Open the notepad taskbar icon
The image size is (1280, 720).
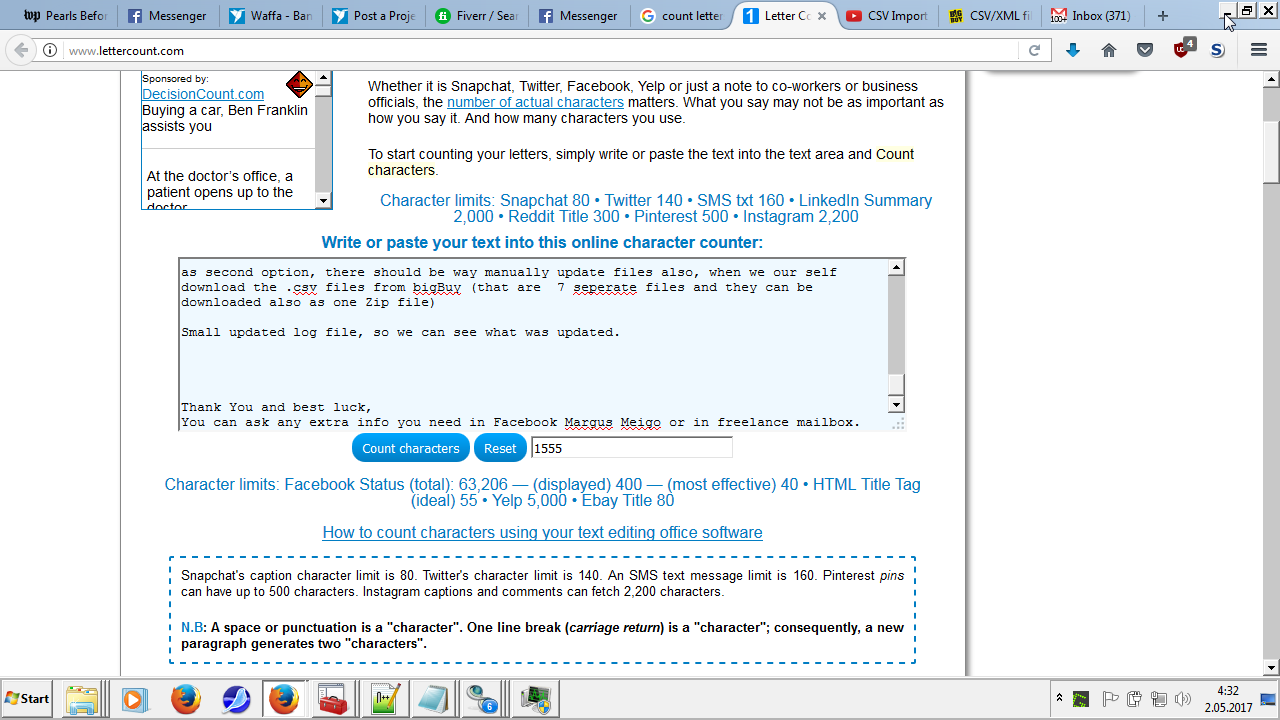click(433, 699)
